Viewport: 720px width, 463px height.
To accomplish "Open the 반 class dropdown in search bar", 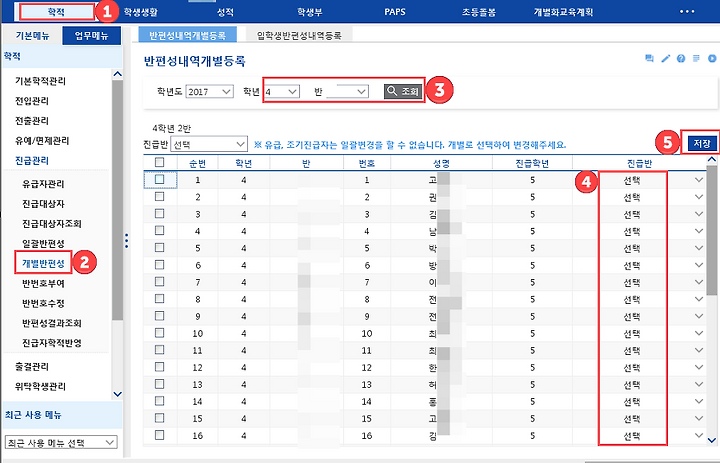I will click(347, 91).
